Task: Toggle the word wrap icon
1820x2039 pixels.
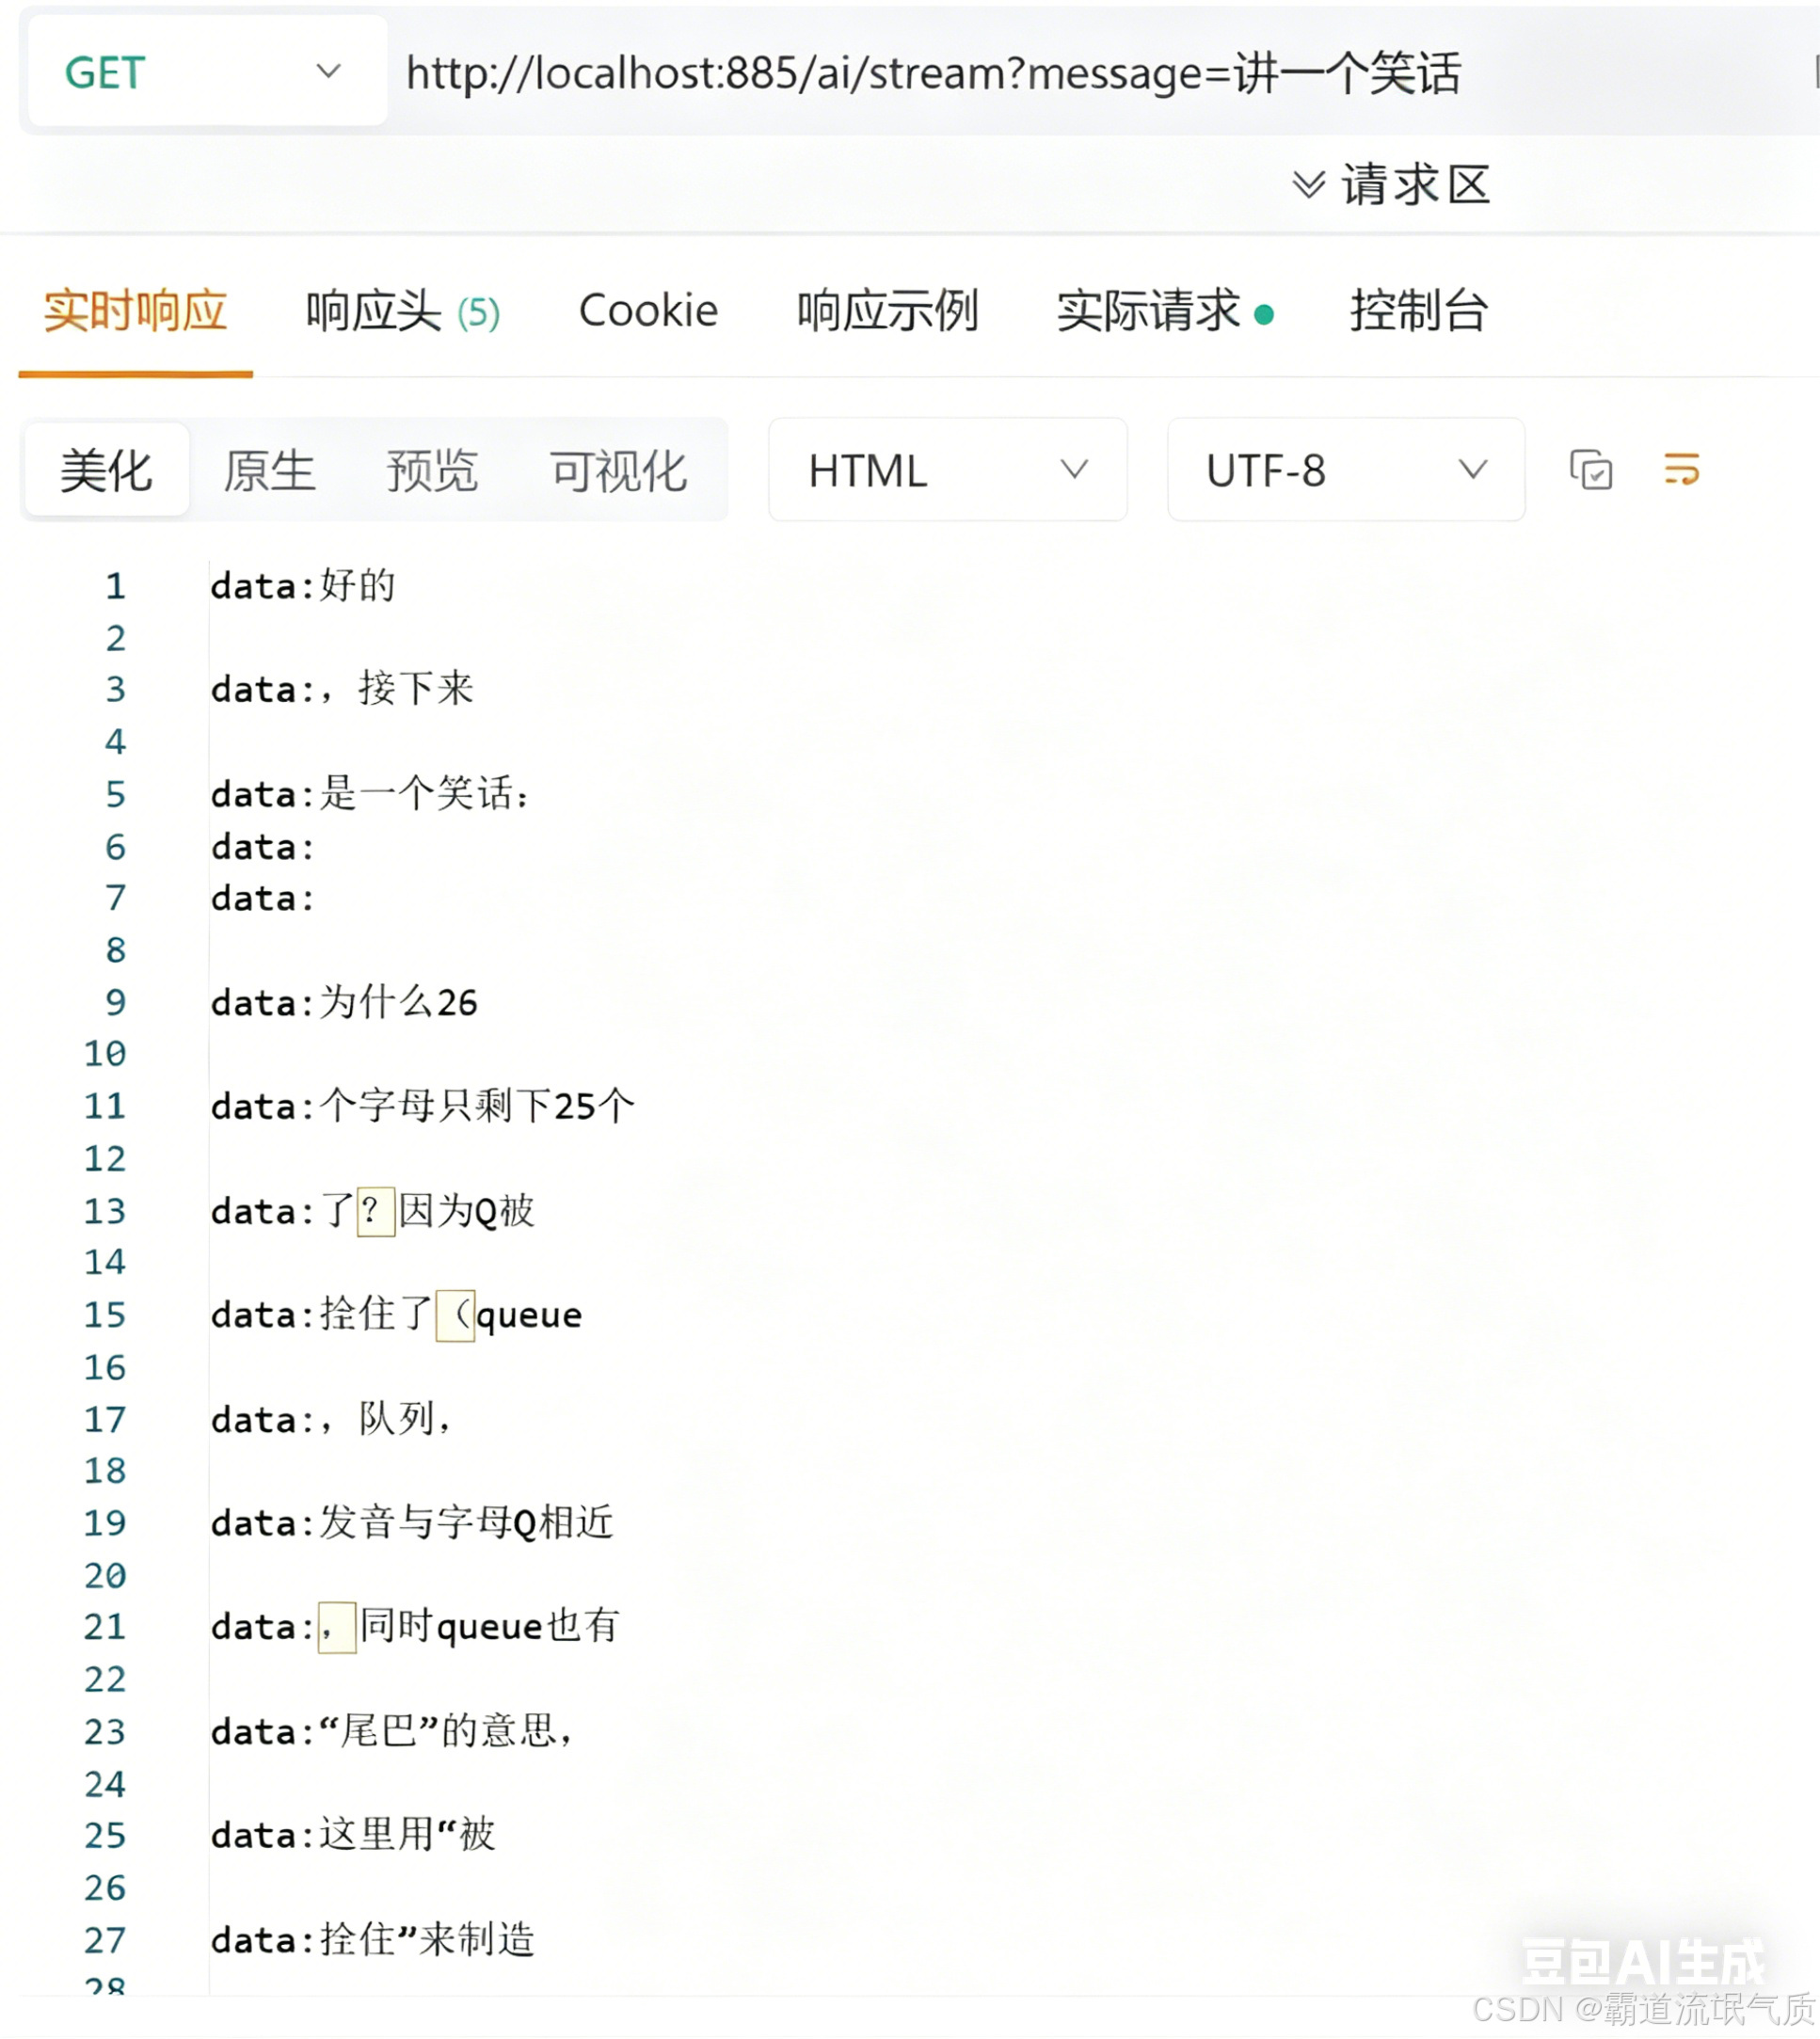Action: tap(1681, 469)
